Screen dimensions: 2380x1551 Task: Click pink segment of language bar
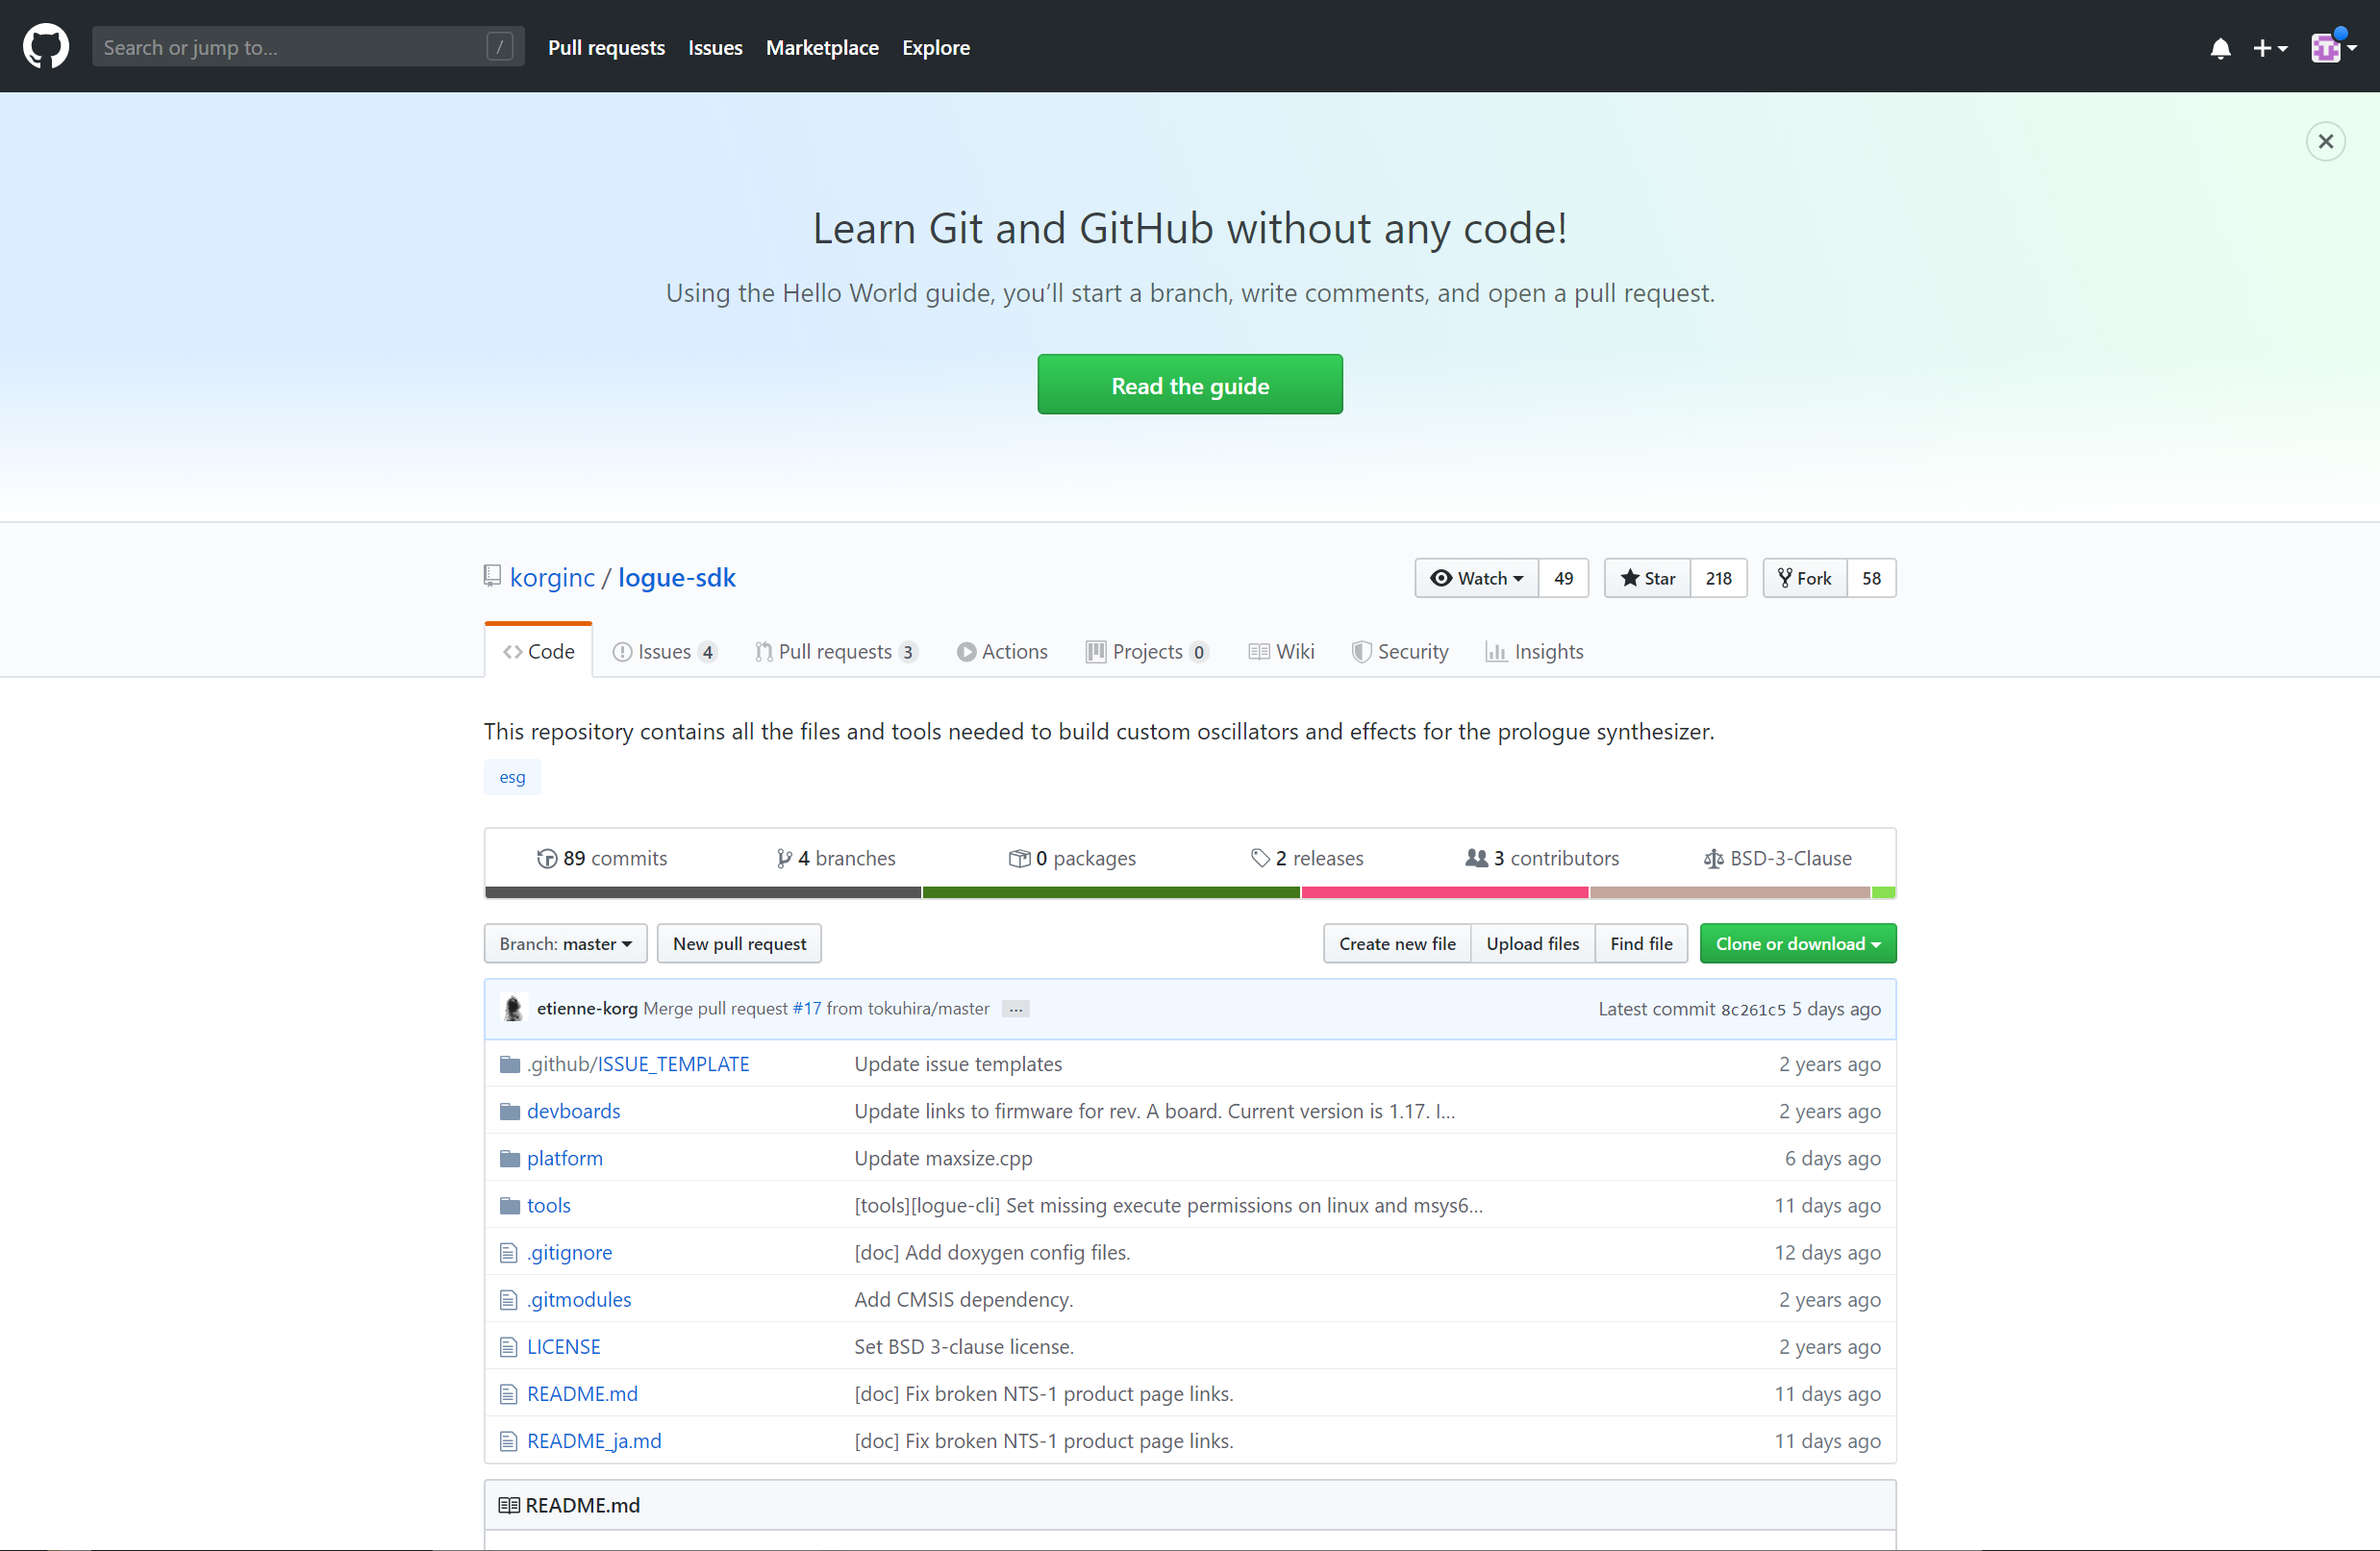pos(1445,892)
